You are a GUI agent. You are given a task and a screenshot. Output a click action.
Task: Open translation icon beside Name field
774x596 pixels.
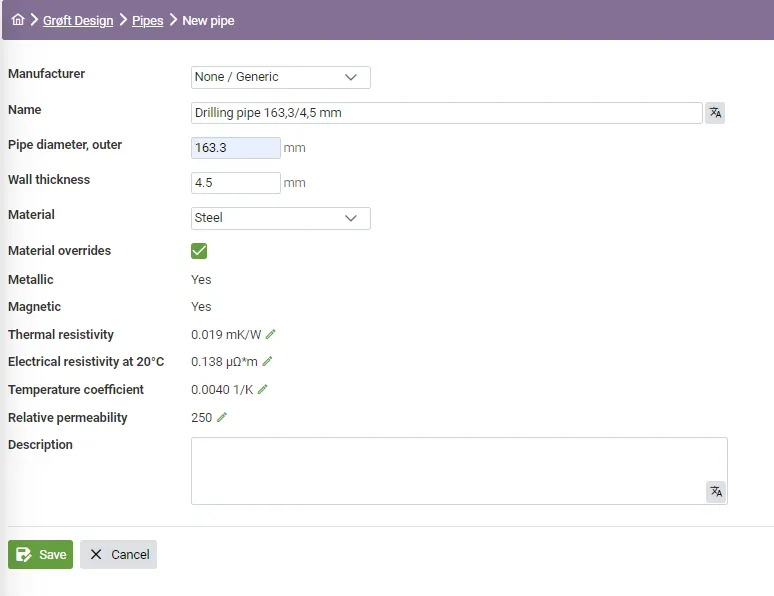715,113
